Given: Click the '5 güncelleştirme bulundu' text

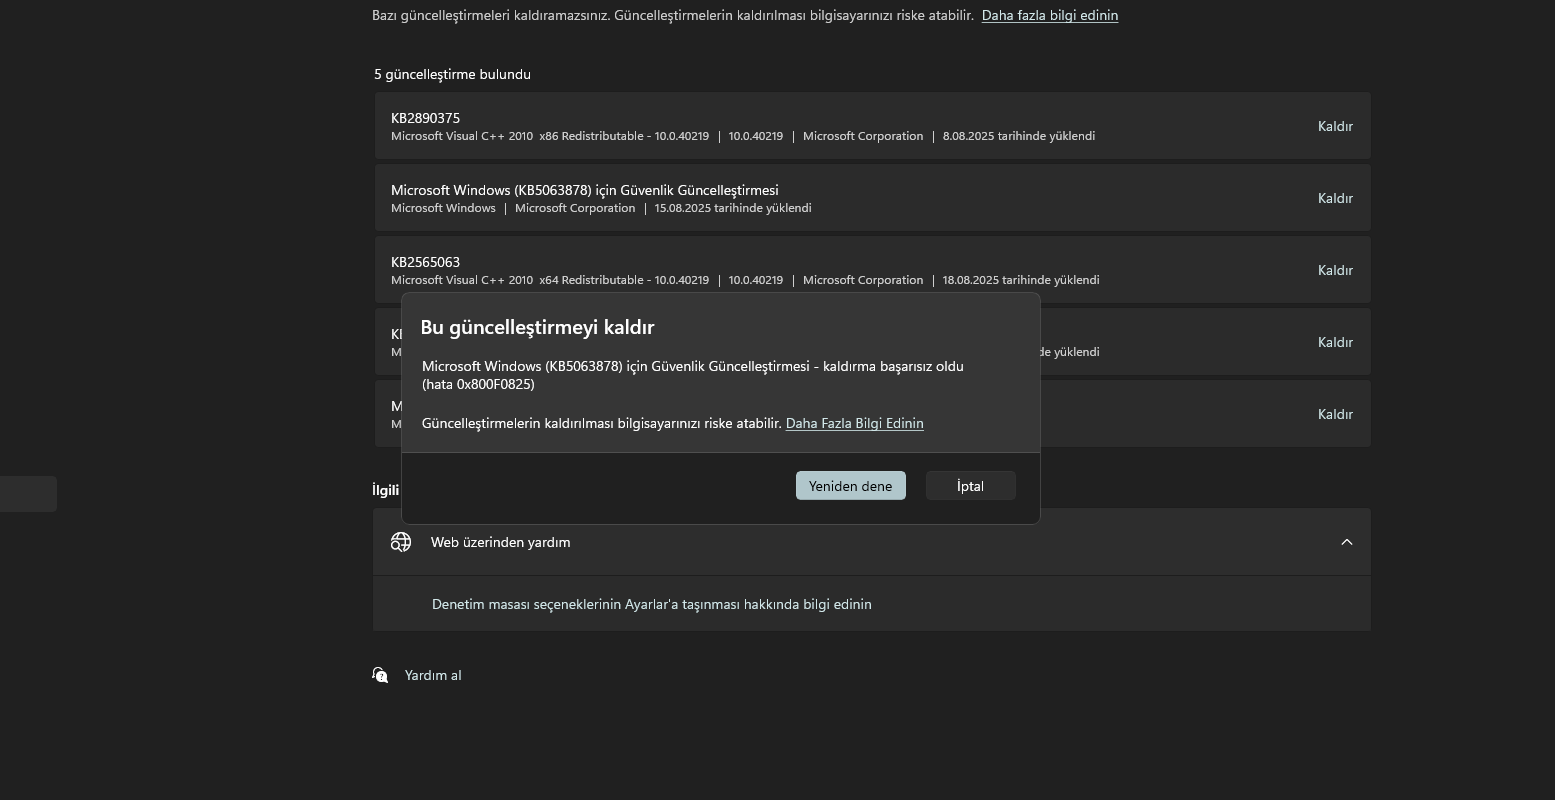Looking at the screenshot, I should (x=452, y=74).
